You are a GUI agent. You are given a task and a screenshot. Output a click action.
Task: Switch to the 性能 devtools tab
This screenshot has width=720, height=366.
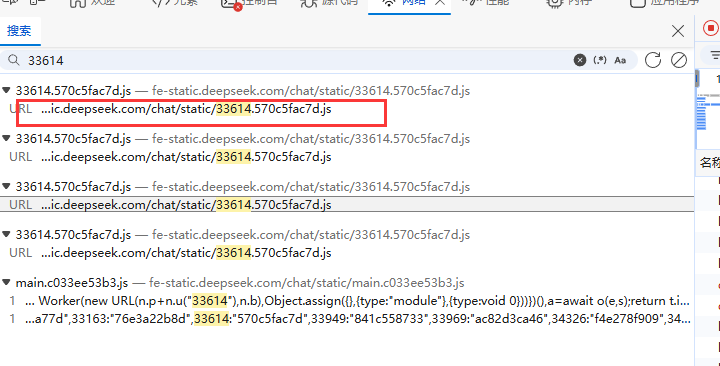point(486,2)
